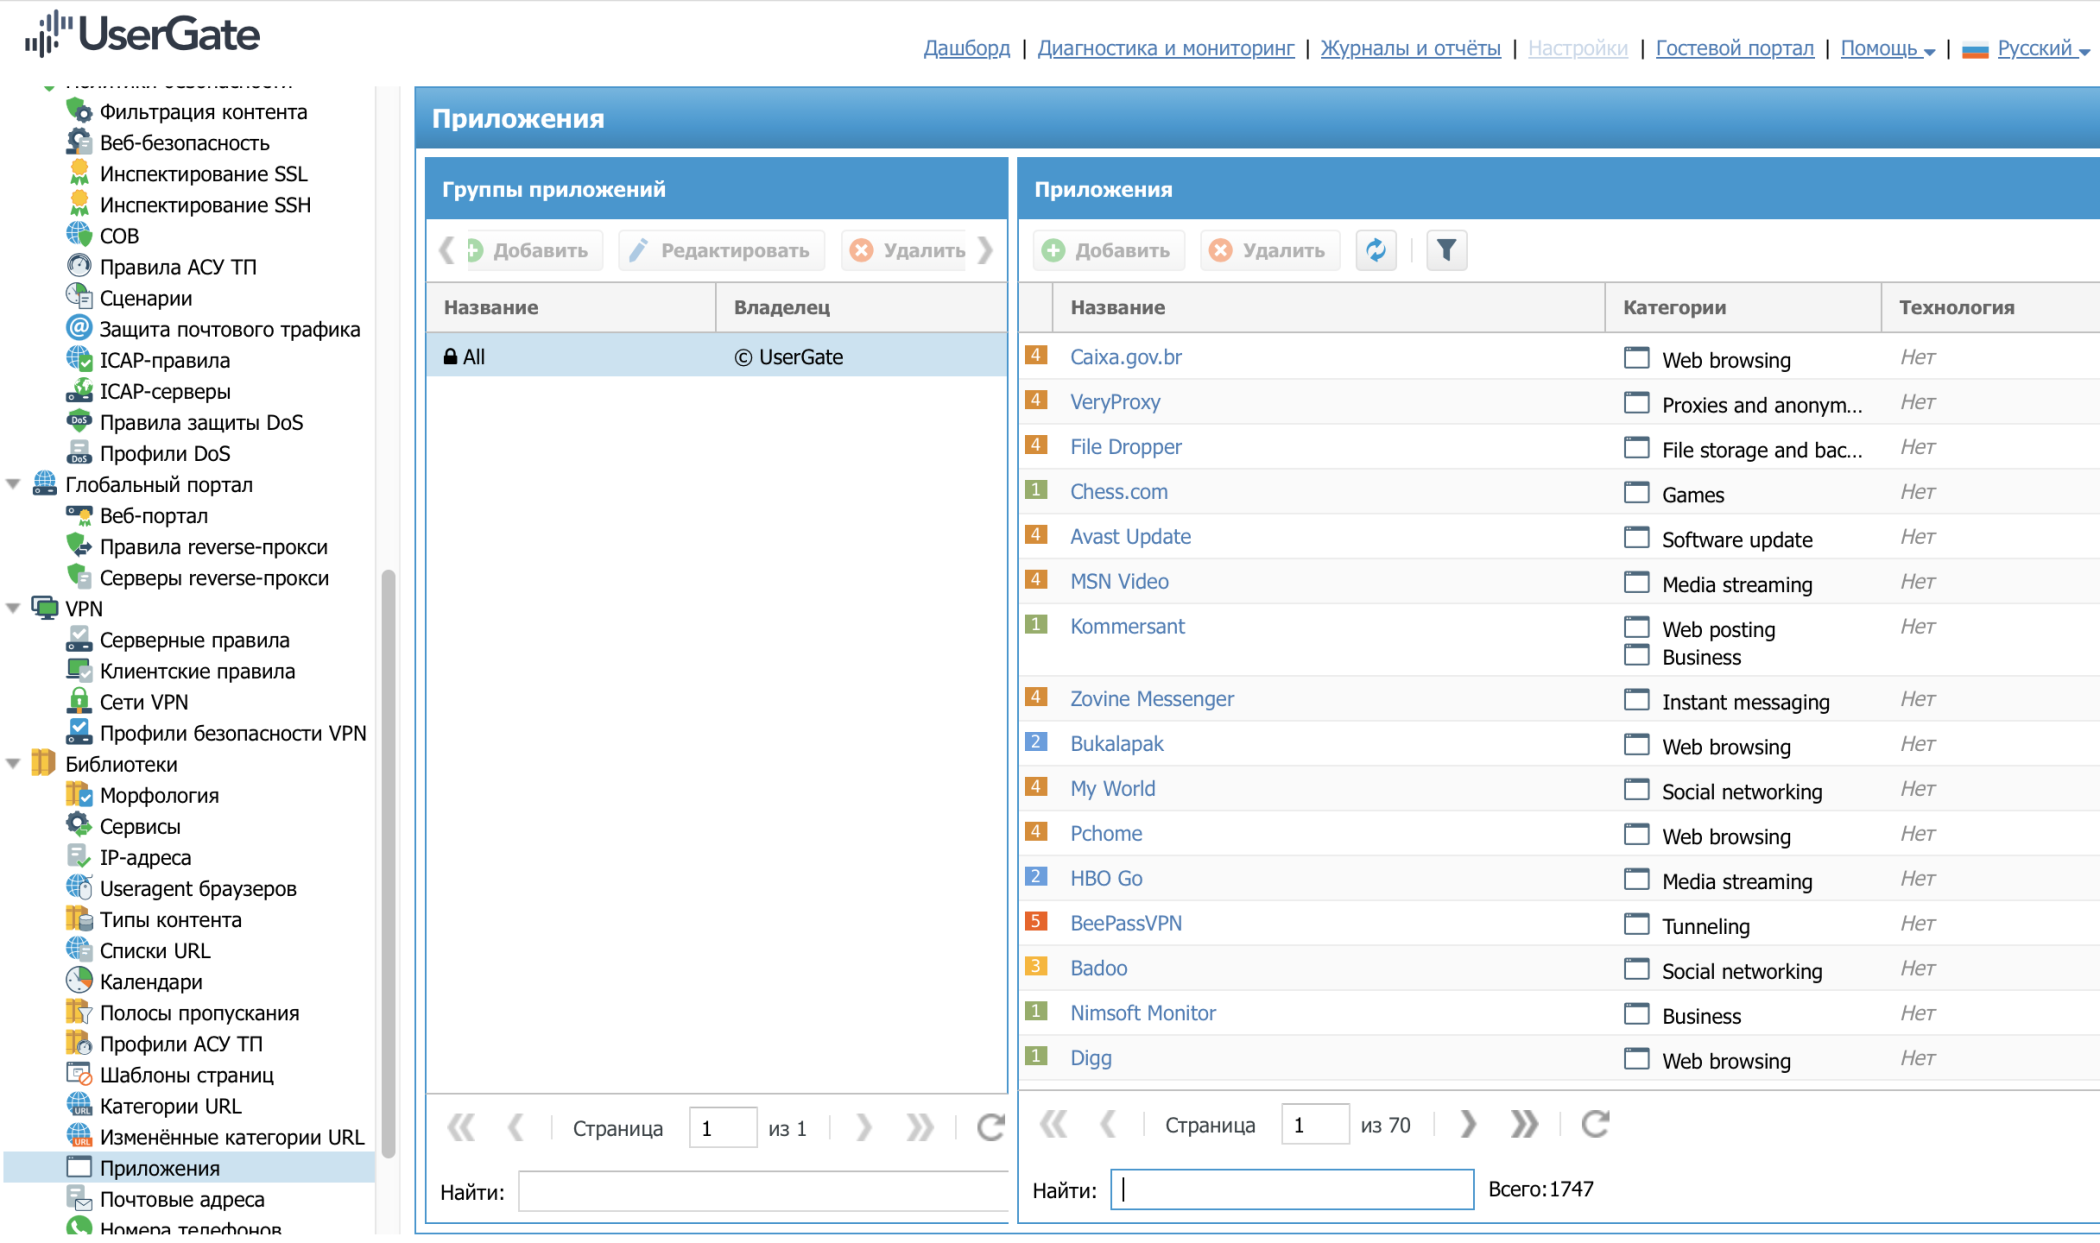2100x1243 pixels.
Task: Click the Русский flag icon
Action: 1974,49
